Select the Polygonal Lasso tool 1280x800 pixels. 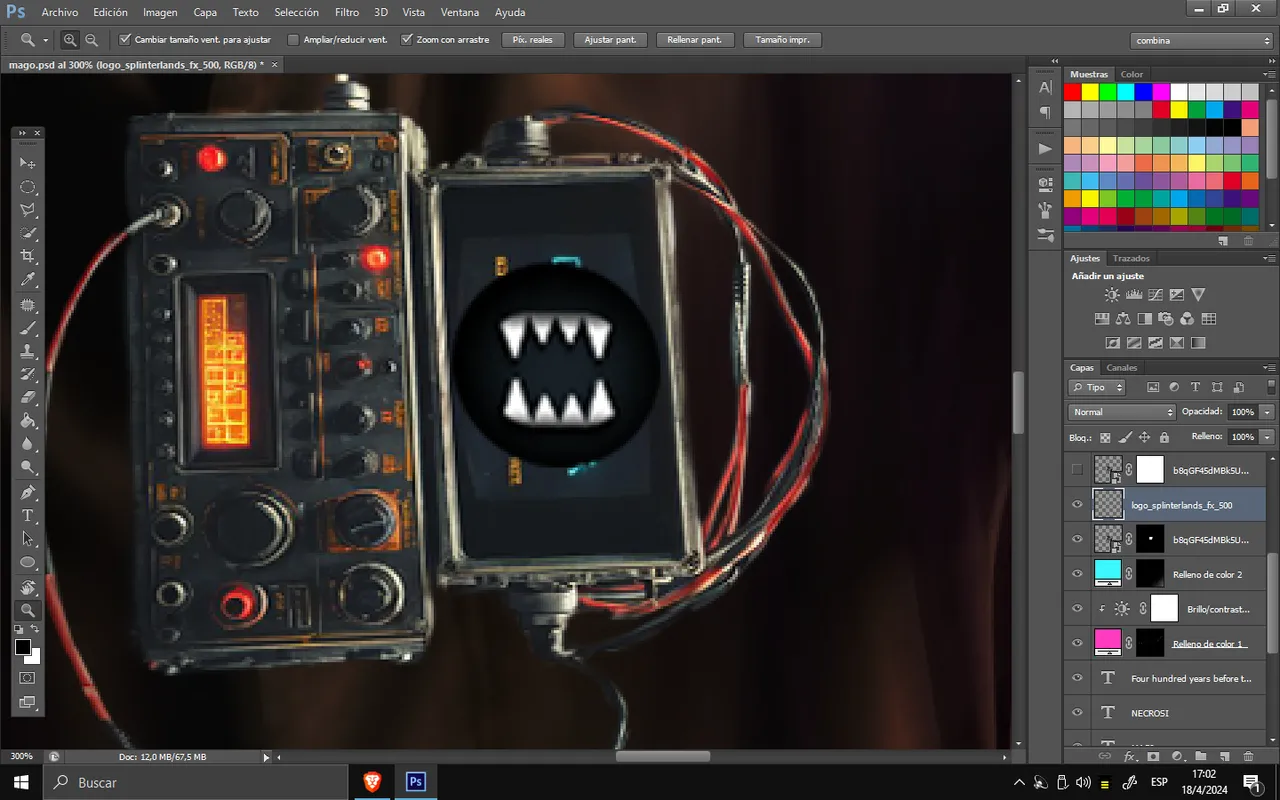point(28,210)
